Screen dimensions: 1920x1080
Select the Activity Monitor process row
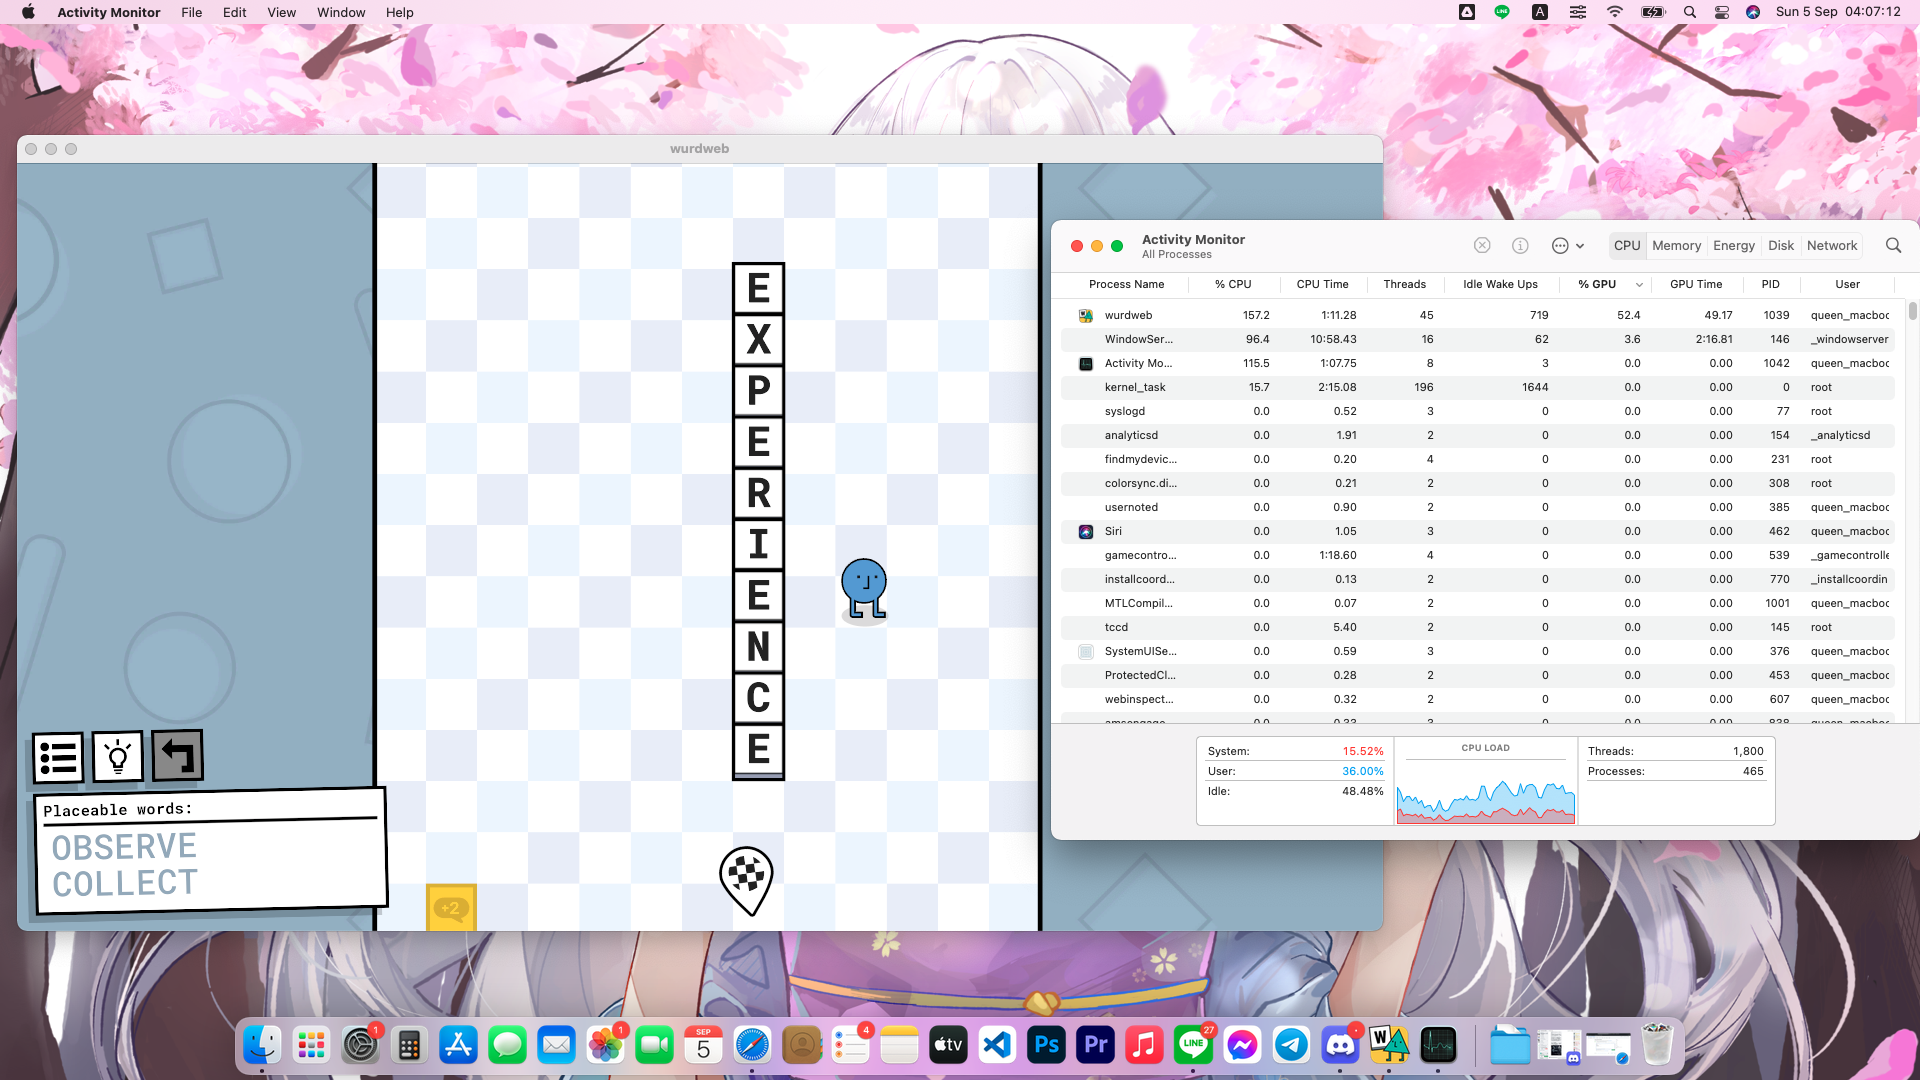tap(1478, 363)
